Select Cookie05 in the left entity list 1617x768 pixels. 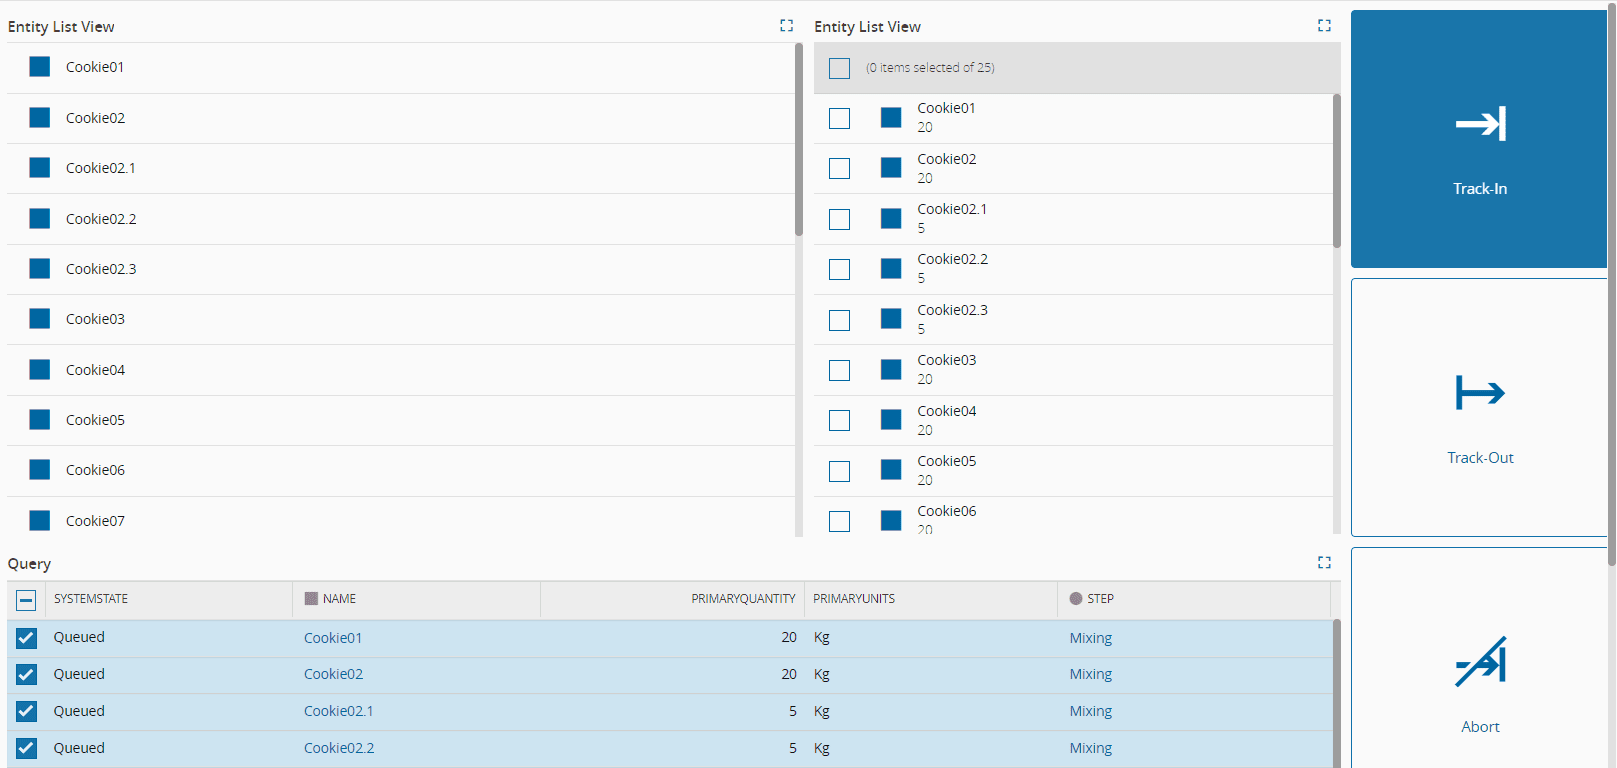tap(96, 420)
